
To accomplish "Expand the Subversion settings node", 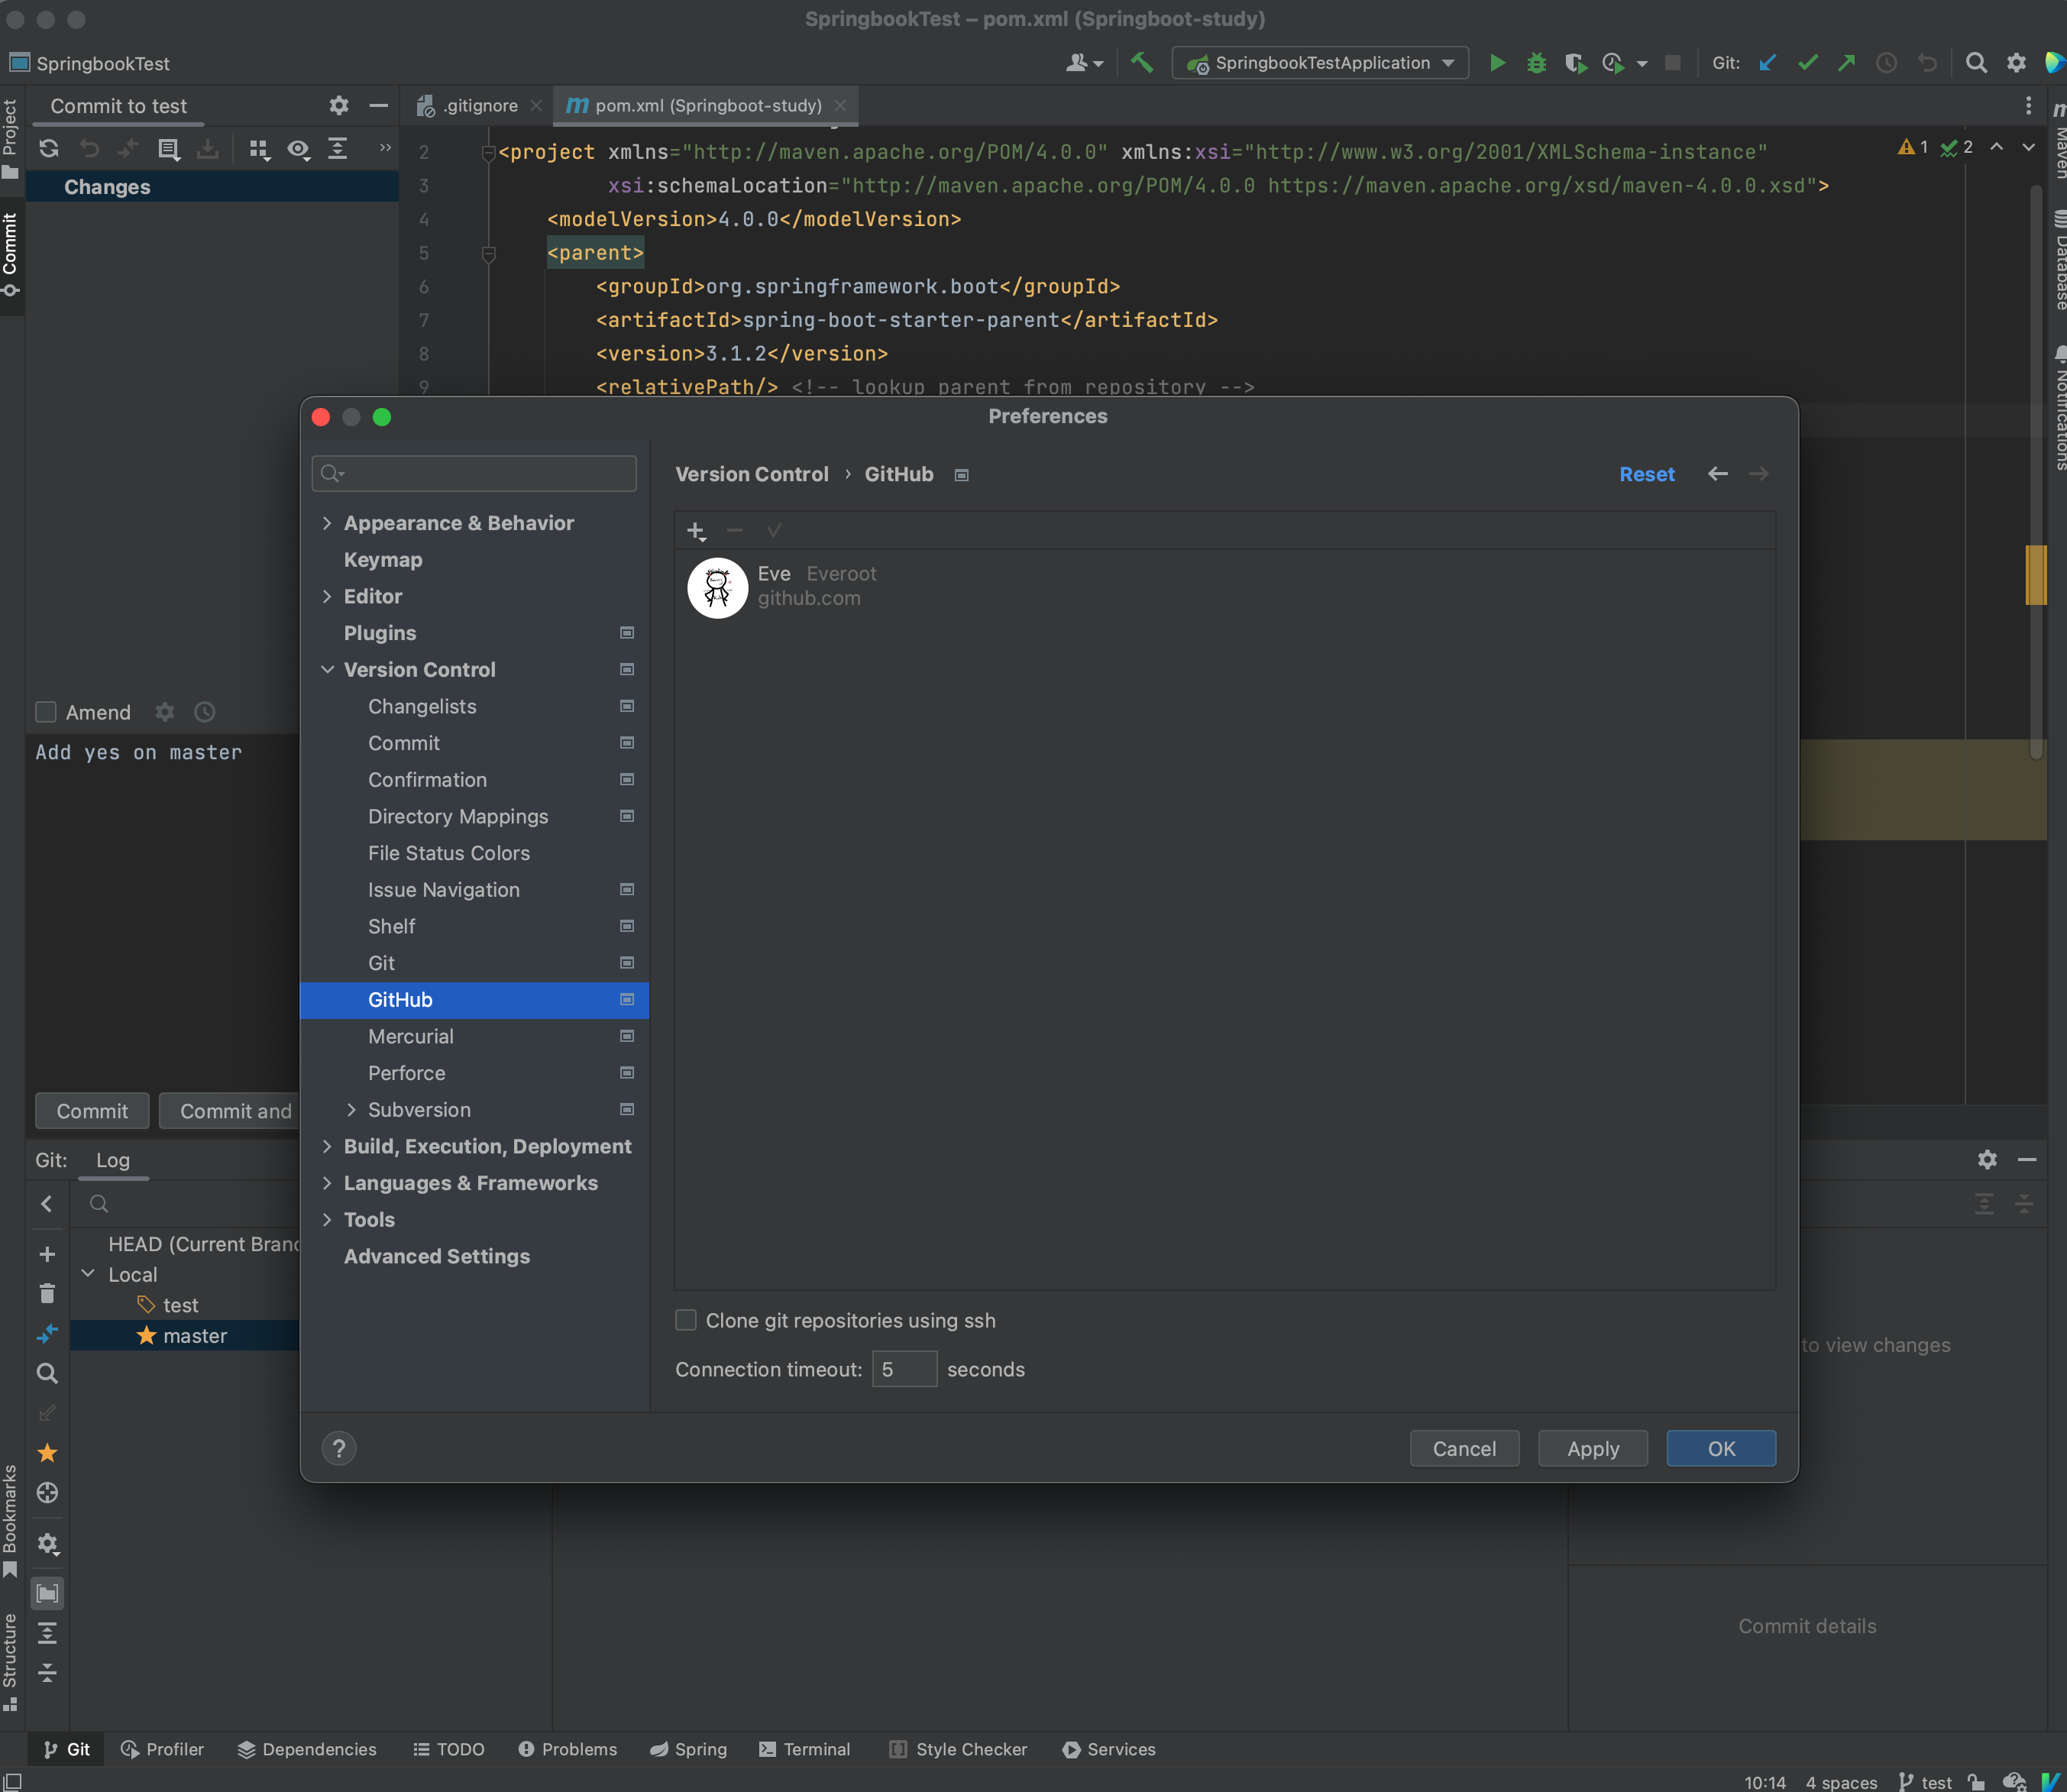I will [351, 1109].
